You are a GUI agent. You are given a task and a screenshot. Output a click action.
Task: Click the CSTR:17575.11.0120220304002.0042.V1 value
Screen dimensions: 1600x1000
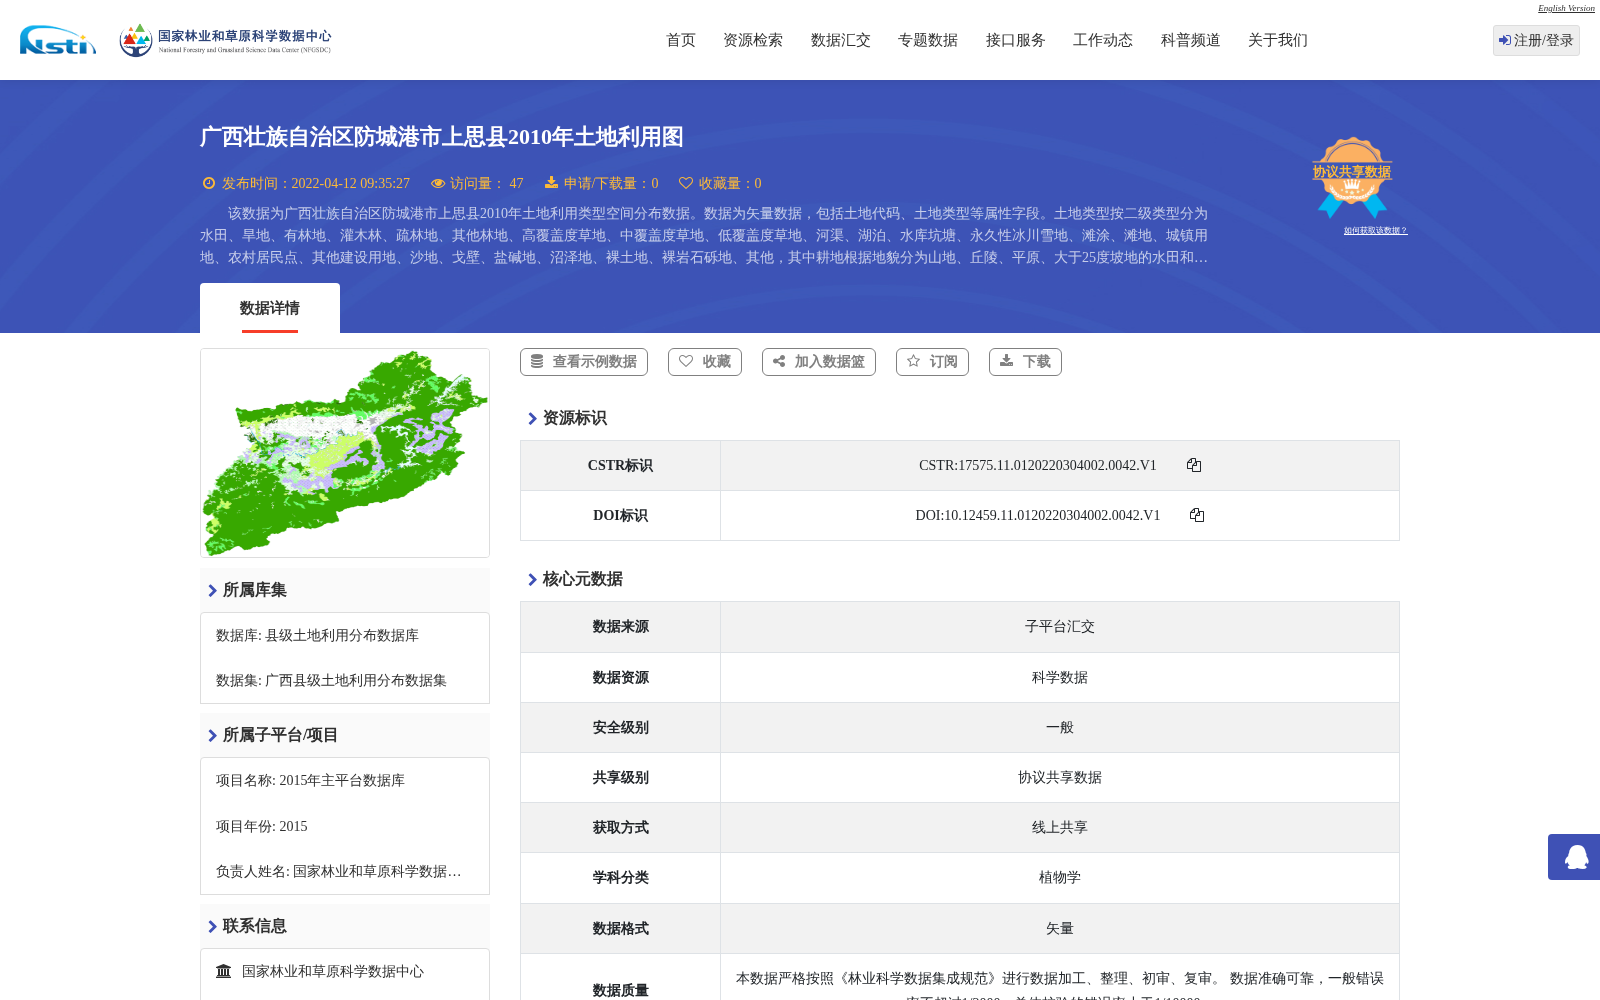click(1037, 465)
